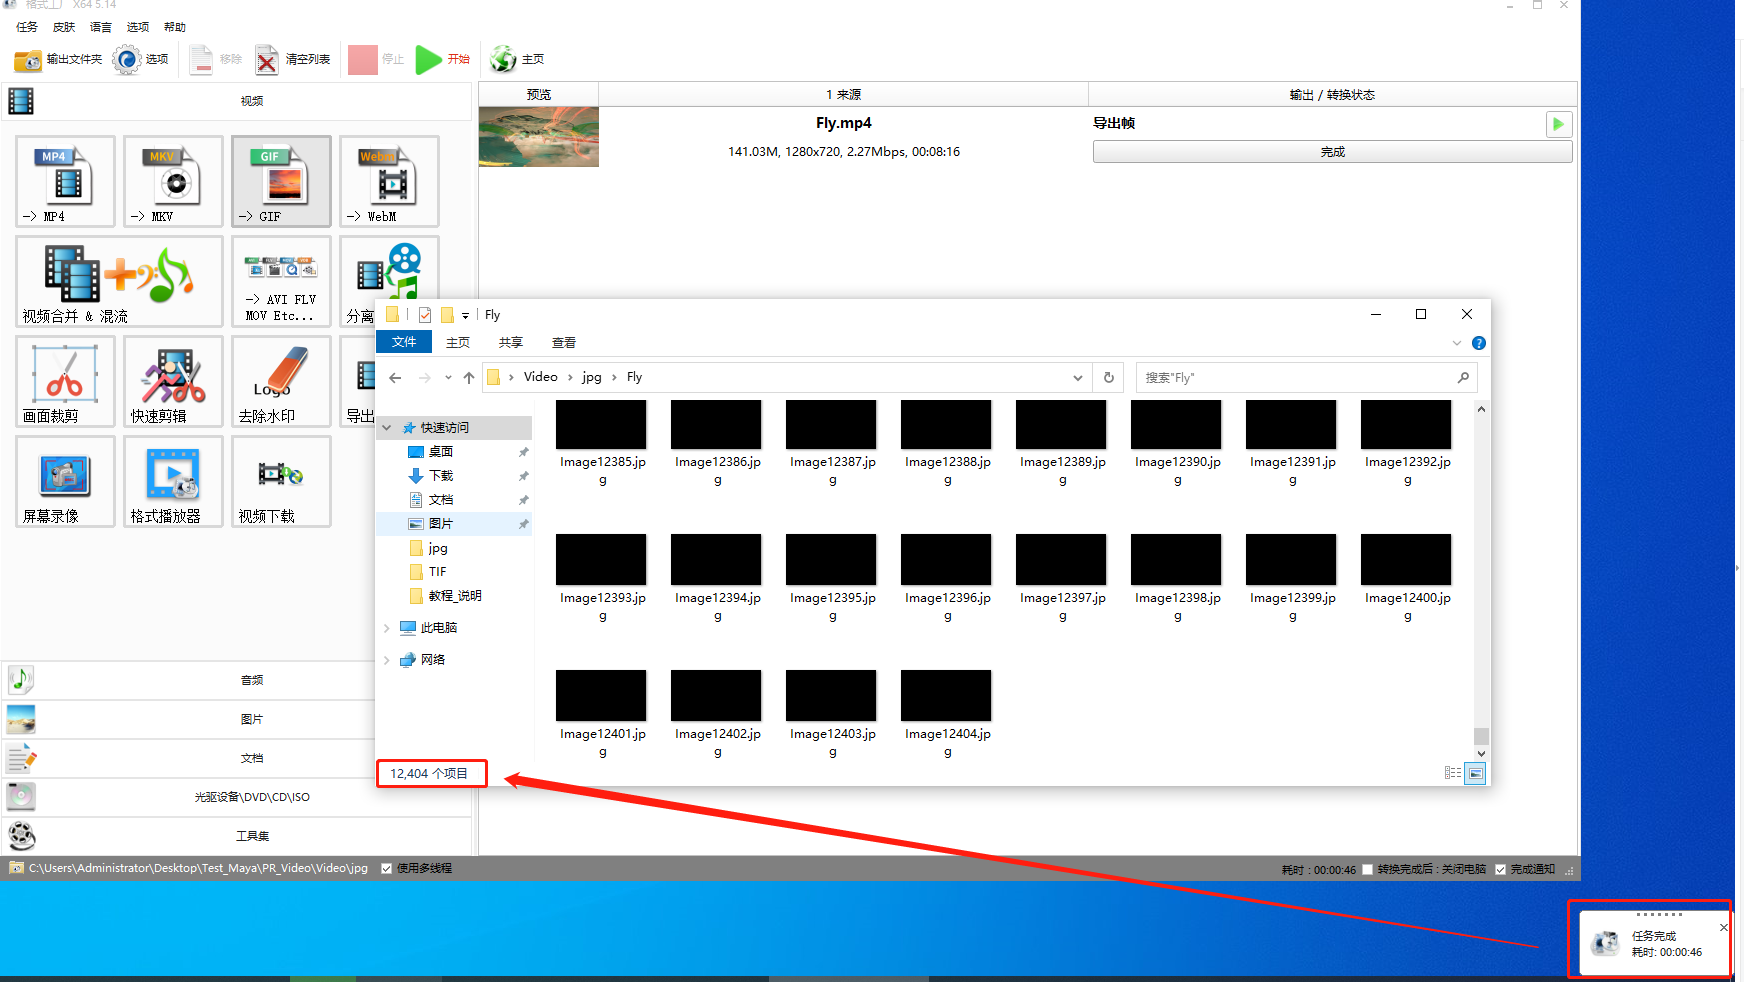1744x982 pixels.
Task: Click the completed progress bar for Fly.mp4
Action: click(1332, 152)
